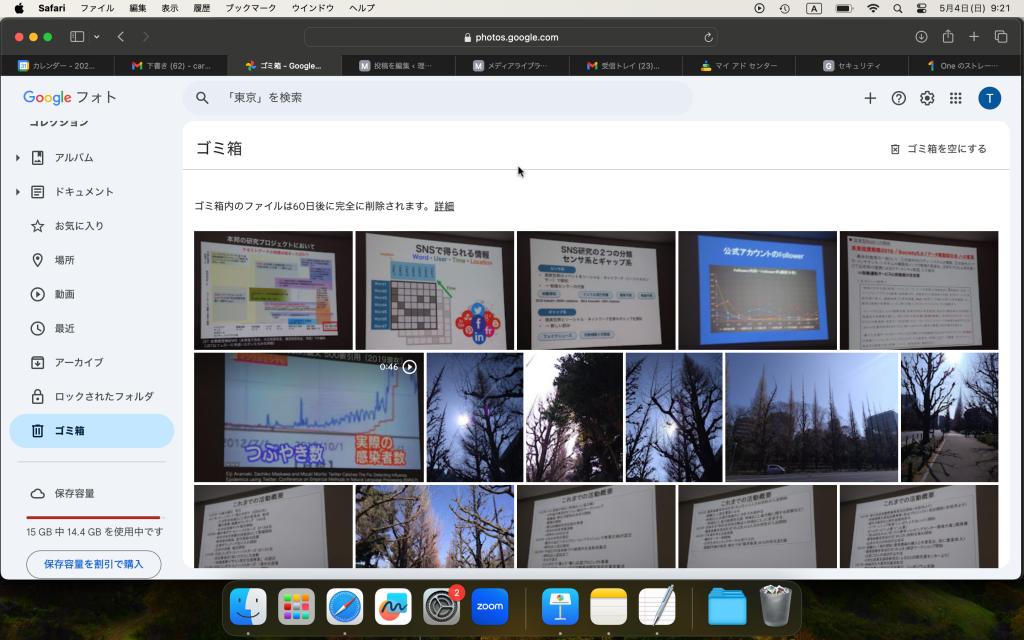This screenshot has height=640, width=1024.
Task: Switch to the セキュリティ tab
Action: pyautogui.click(x=852, y=65)
